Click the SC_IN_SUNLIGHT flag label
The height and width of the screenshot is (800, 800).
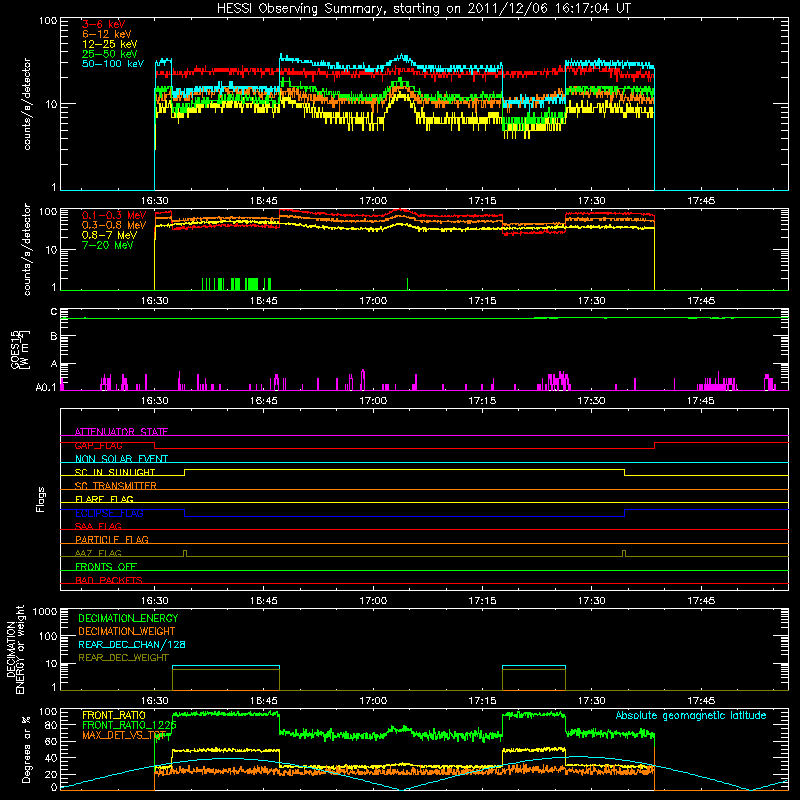tap(115, 472)
